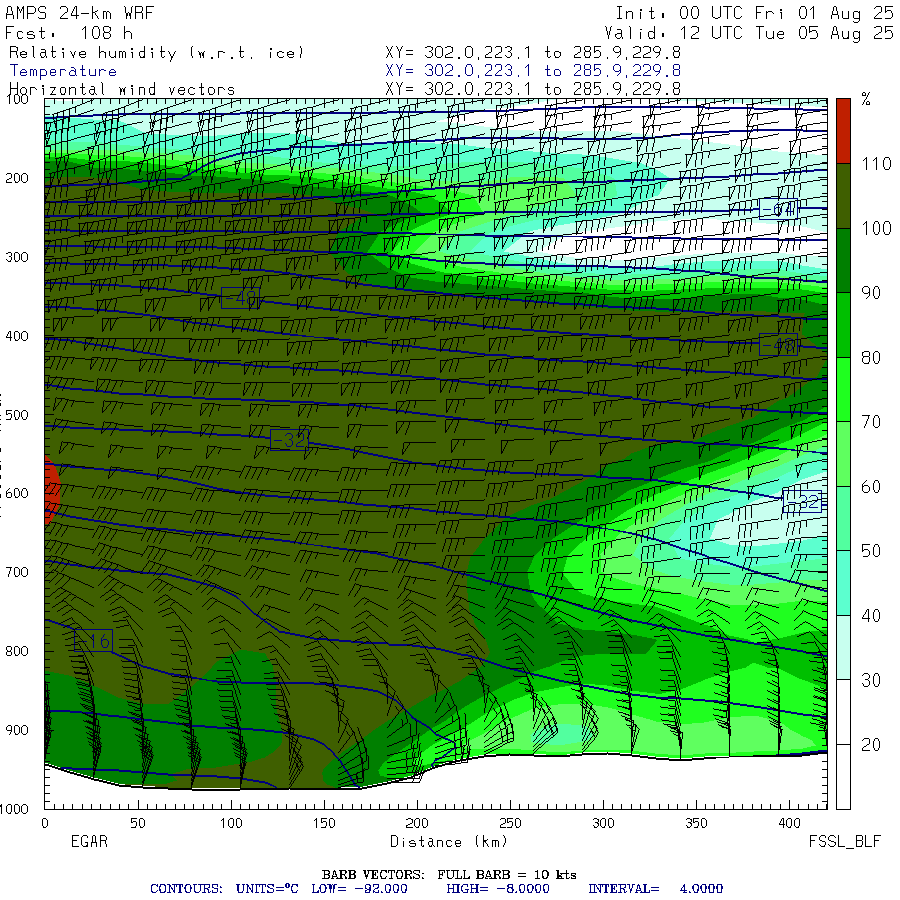Click the turquoise 40–50 color bar segment

pos(843,583)
